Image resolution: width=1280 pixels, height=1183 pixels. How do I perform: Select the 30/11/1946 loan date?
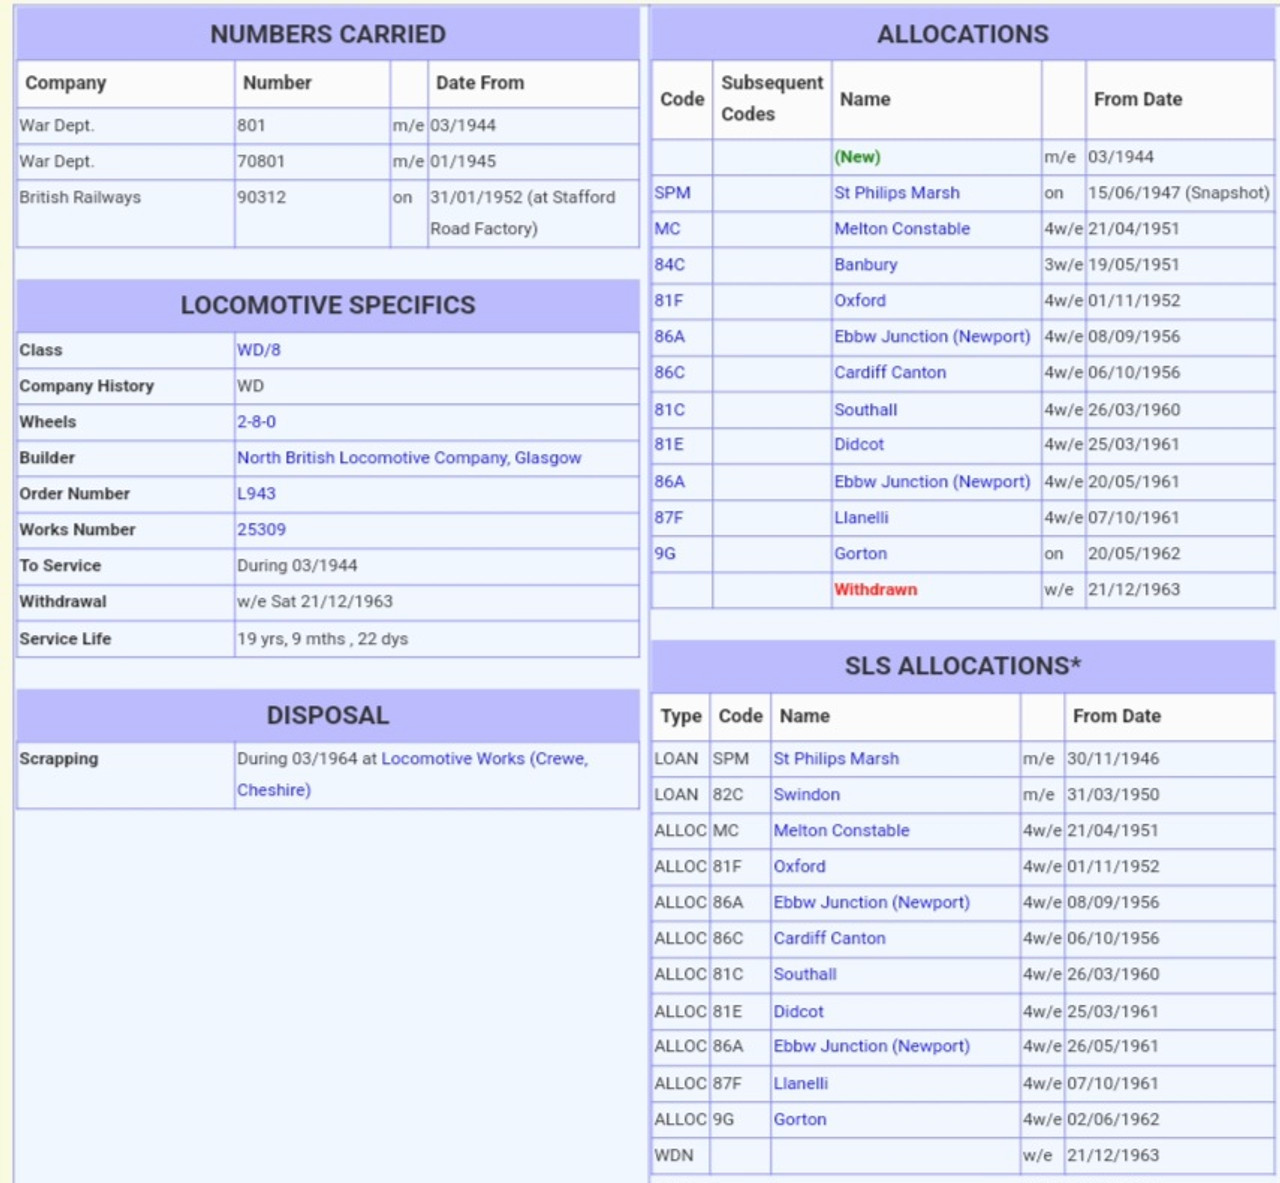pos(1113,759)
